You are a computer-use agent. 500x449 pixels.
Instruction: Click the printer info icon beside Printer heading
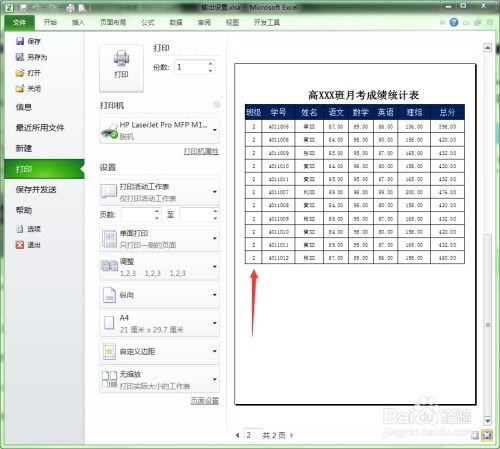[217, 105]
